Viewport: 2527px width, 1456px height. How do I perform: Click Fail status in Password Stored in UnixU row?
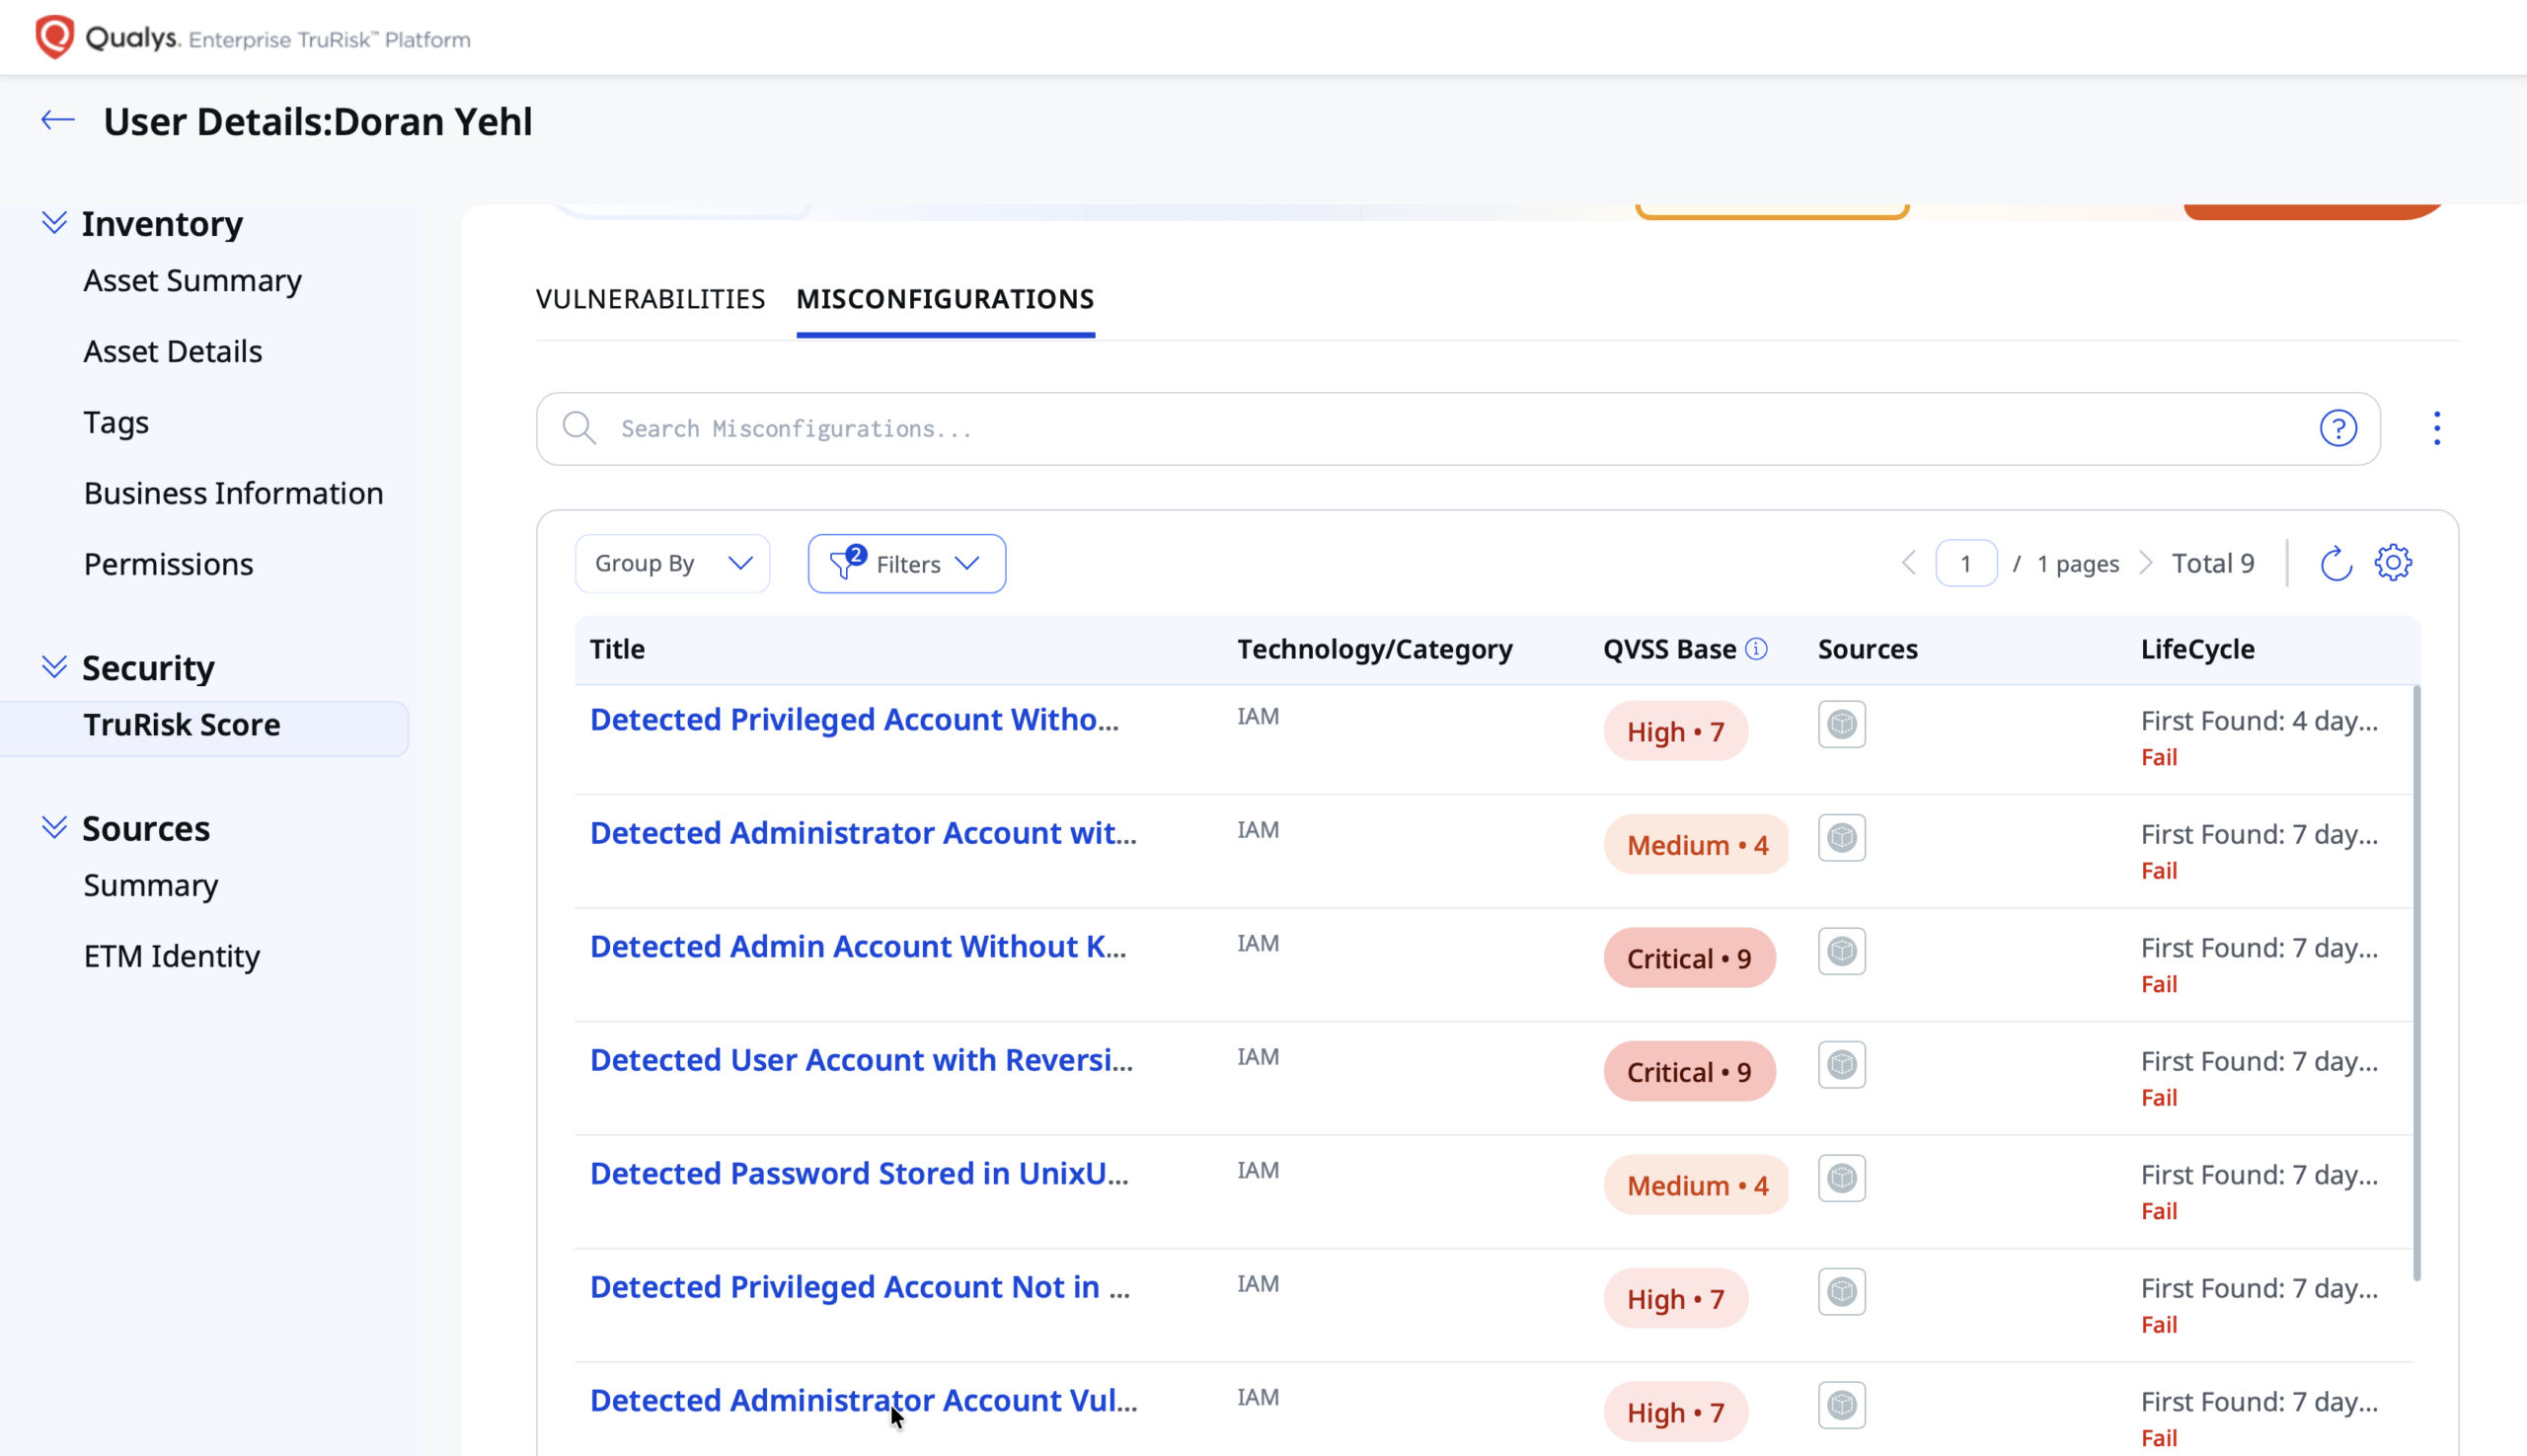point(2159,1211)
